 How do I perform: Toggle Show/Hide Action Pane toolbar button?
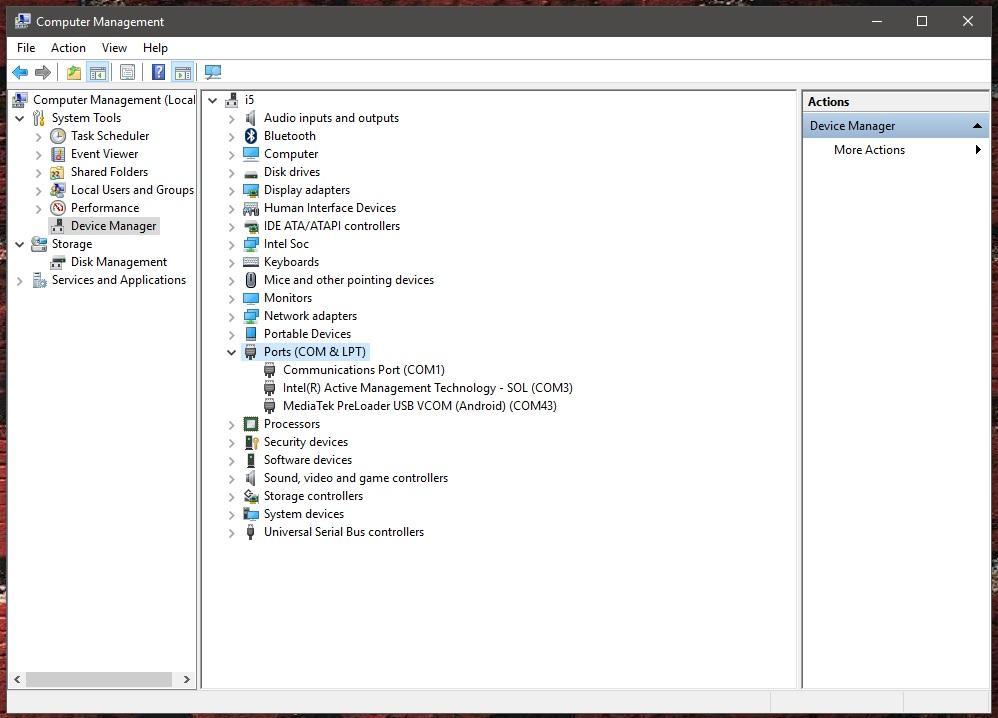(x=182, y=72)
